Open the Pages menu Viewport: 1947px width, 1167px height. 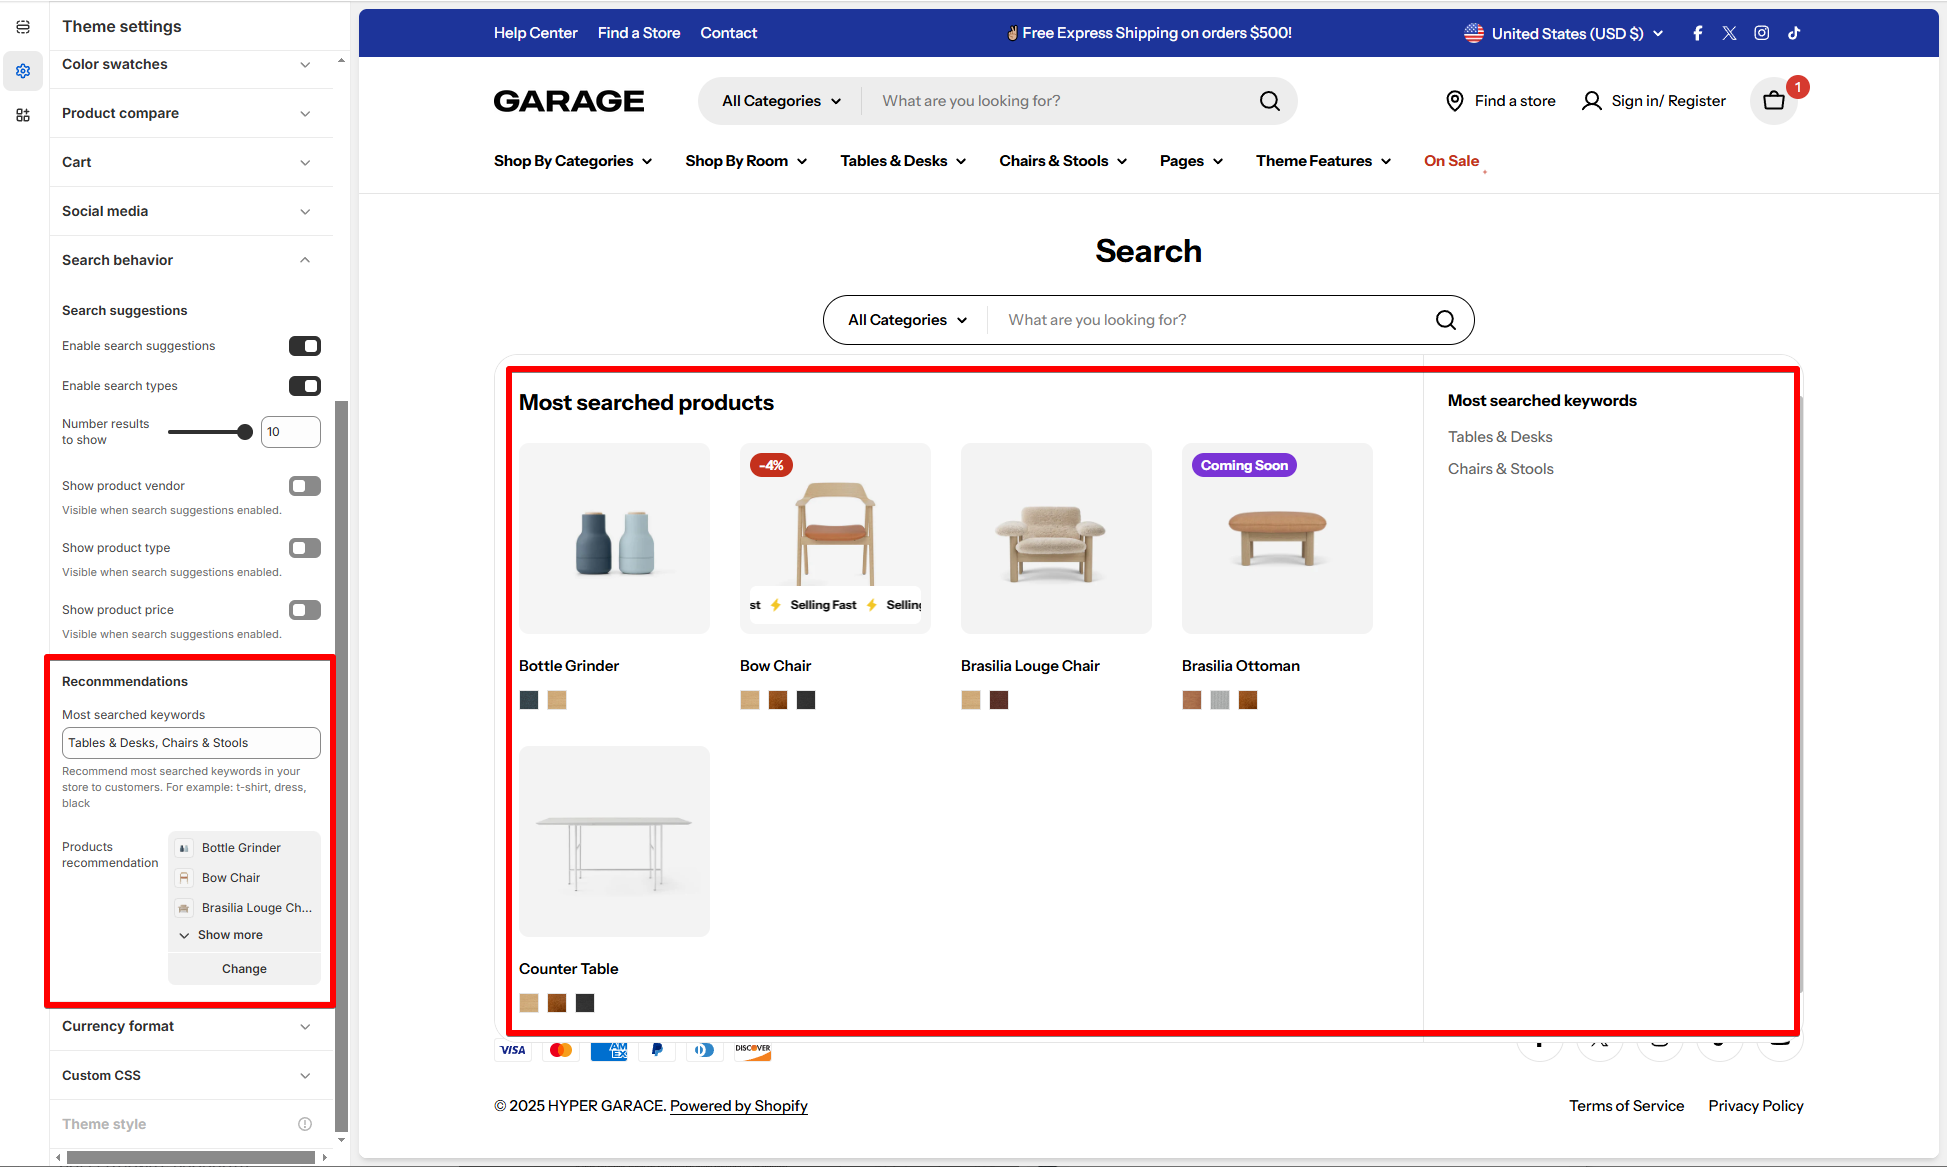(x=1191, y=161)
